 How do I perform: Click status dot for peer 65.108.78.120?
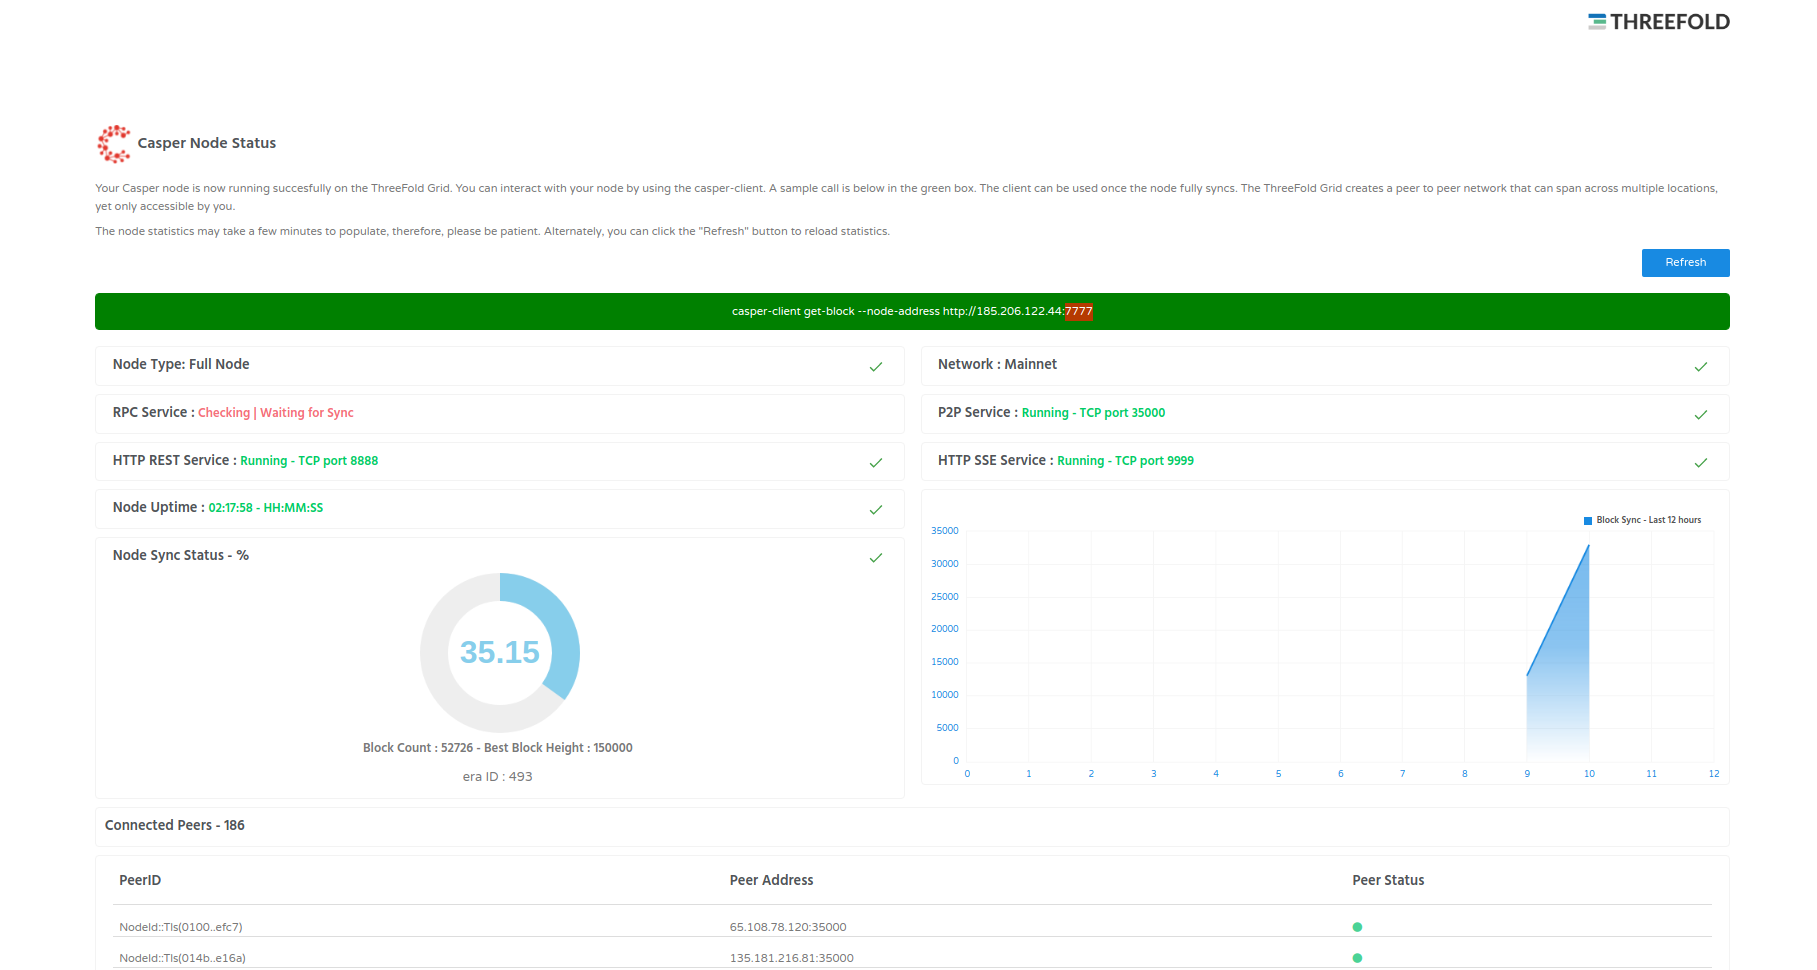[1357, 927]
